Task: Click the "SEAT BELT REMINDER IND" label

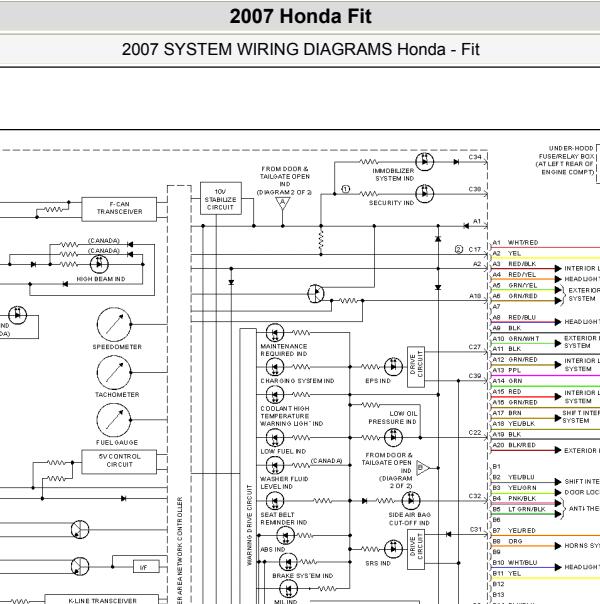Action: [283, 518]
